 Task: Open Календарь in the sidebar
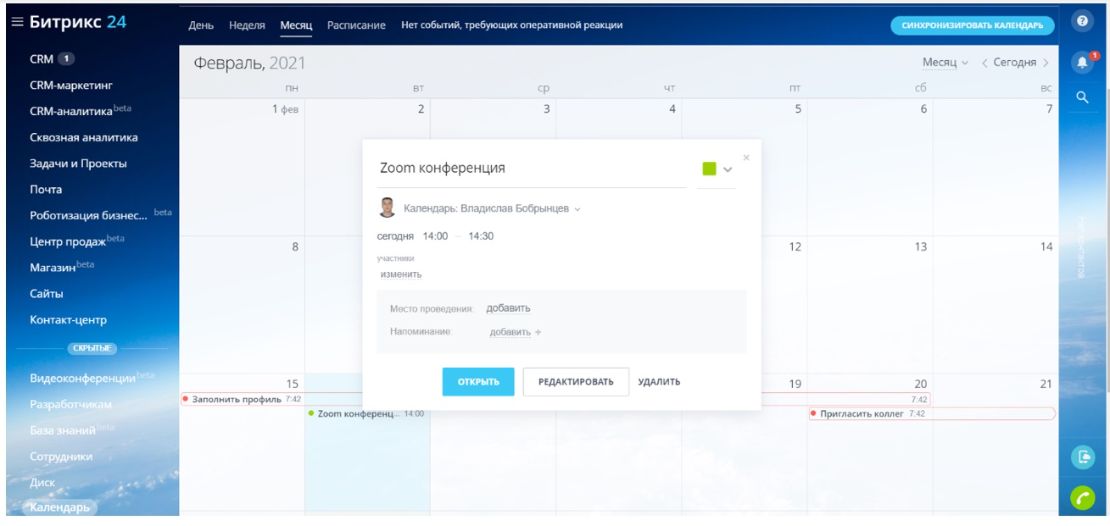[x=59, y=508]
